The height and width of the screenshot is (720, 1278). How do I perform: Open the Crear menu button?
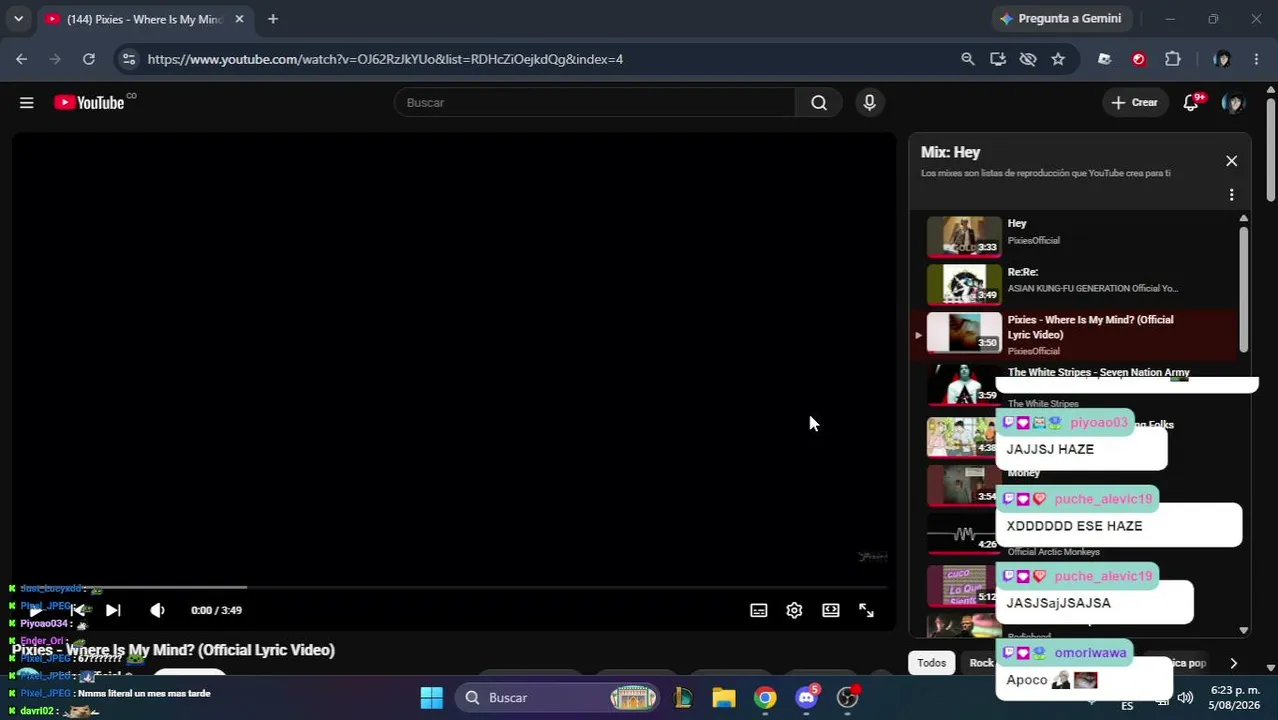[1134, 103]
